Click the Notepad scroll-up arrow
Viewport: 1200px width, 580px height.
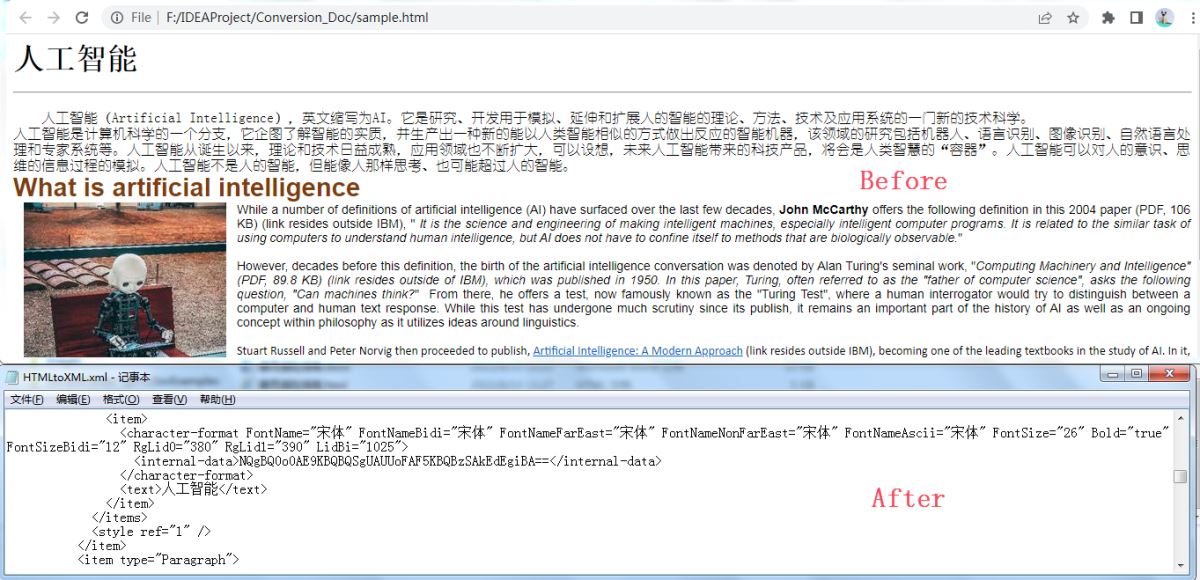point(1180,418)
